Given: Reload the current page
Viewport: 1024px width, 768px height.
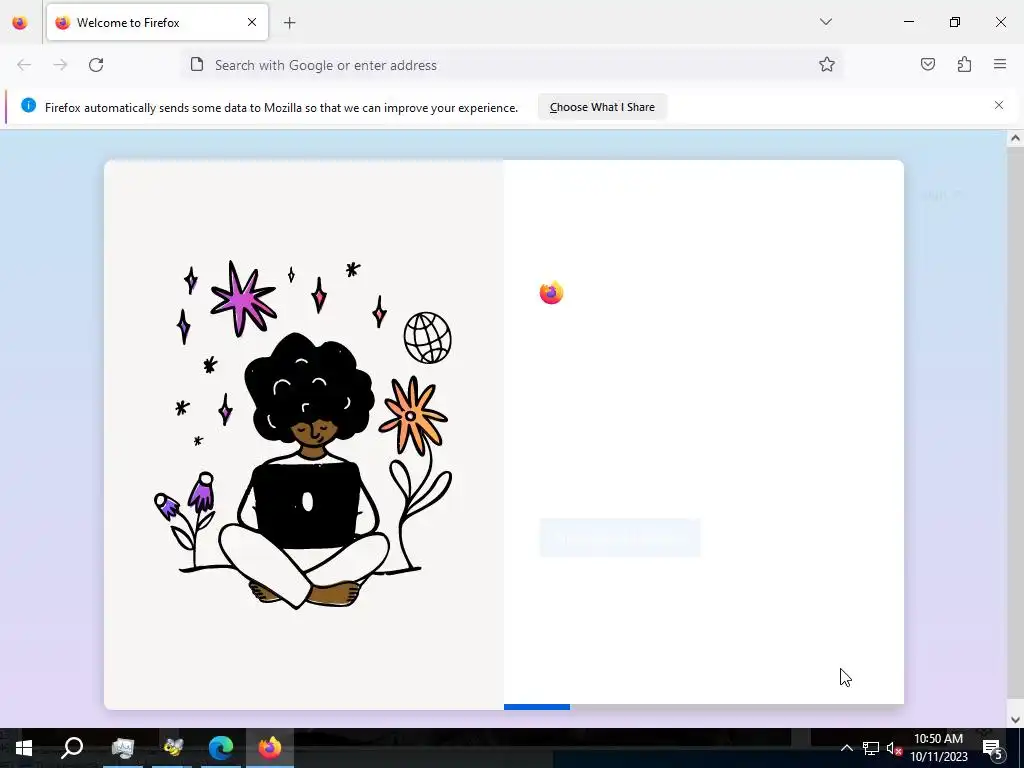Looking at the screenshot, I should (96, 65).
